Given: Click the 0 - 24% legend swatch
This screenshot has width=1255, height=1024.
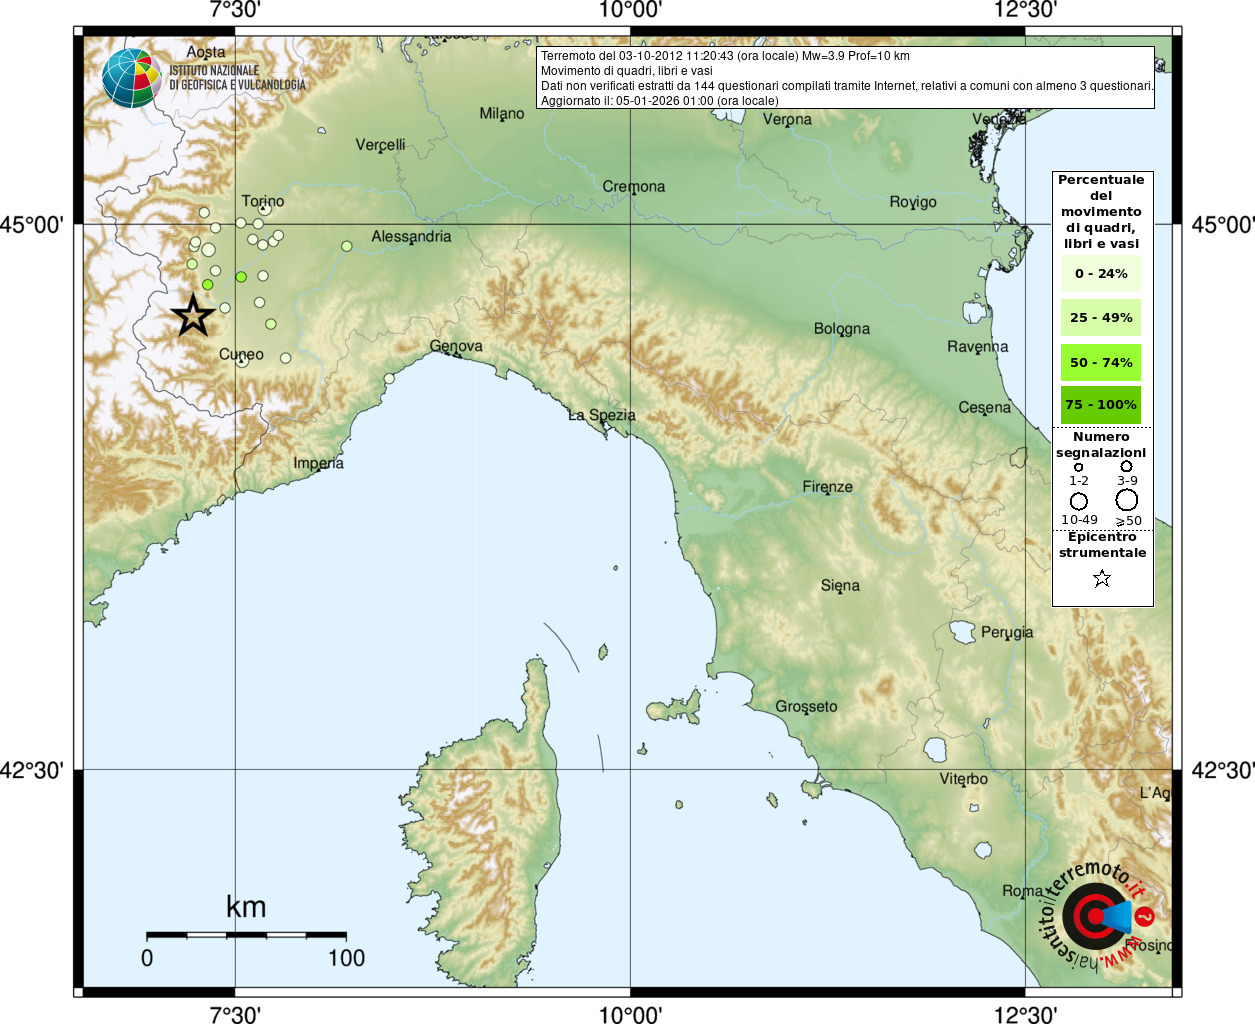Looking at the screenshot, I should pos(1101,274).
